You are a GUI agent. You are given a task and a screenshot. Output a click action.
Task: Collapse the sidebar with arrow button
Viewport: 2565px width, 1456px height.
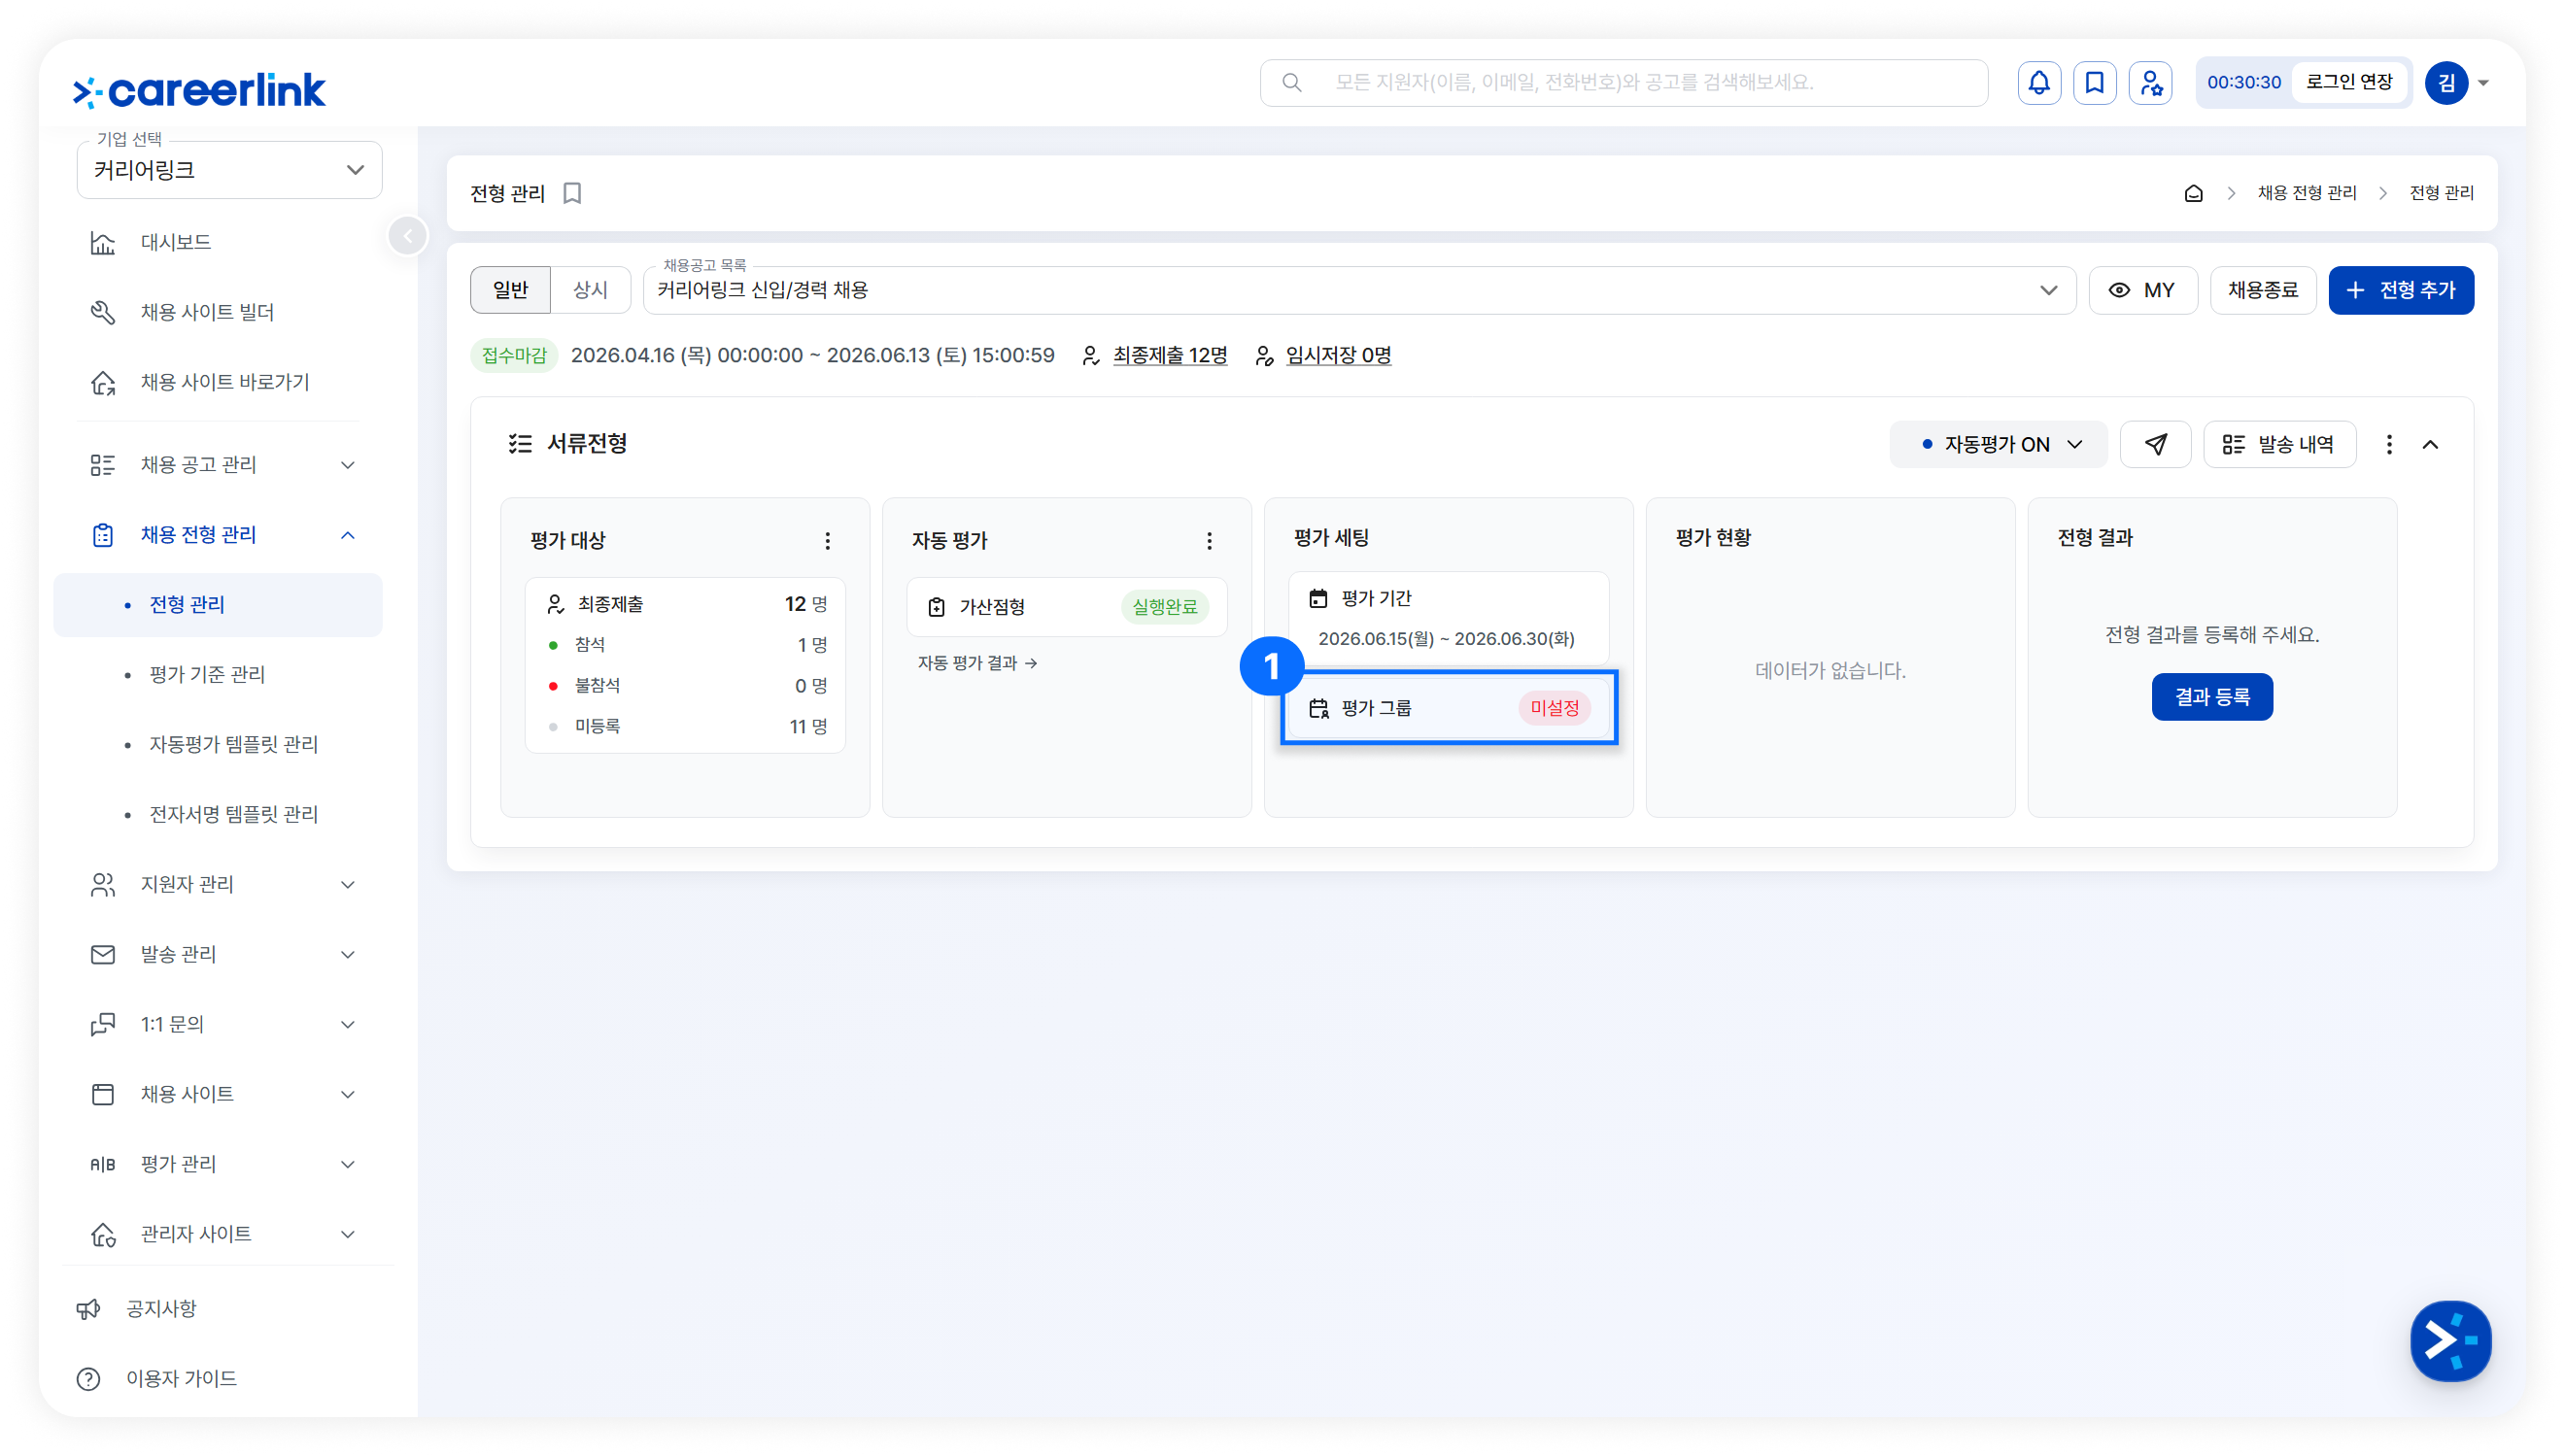coord(408,237)
